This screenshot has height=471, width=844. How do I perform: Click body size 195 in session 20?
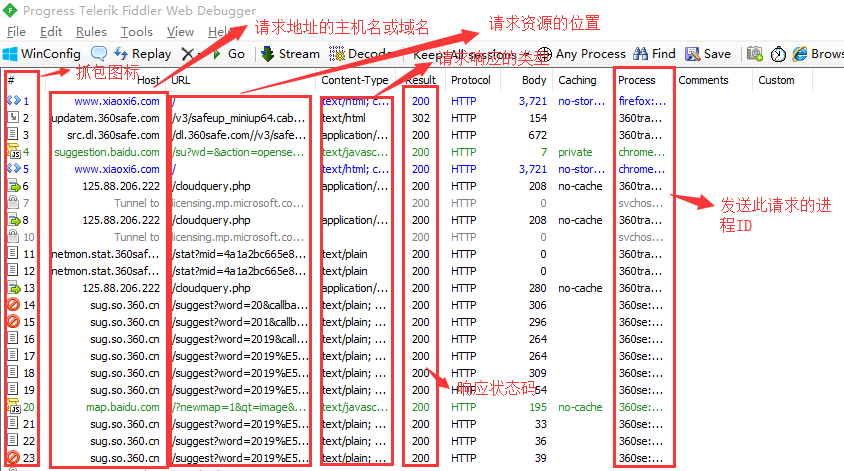pyautogui.click(x=537, y=407)
